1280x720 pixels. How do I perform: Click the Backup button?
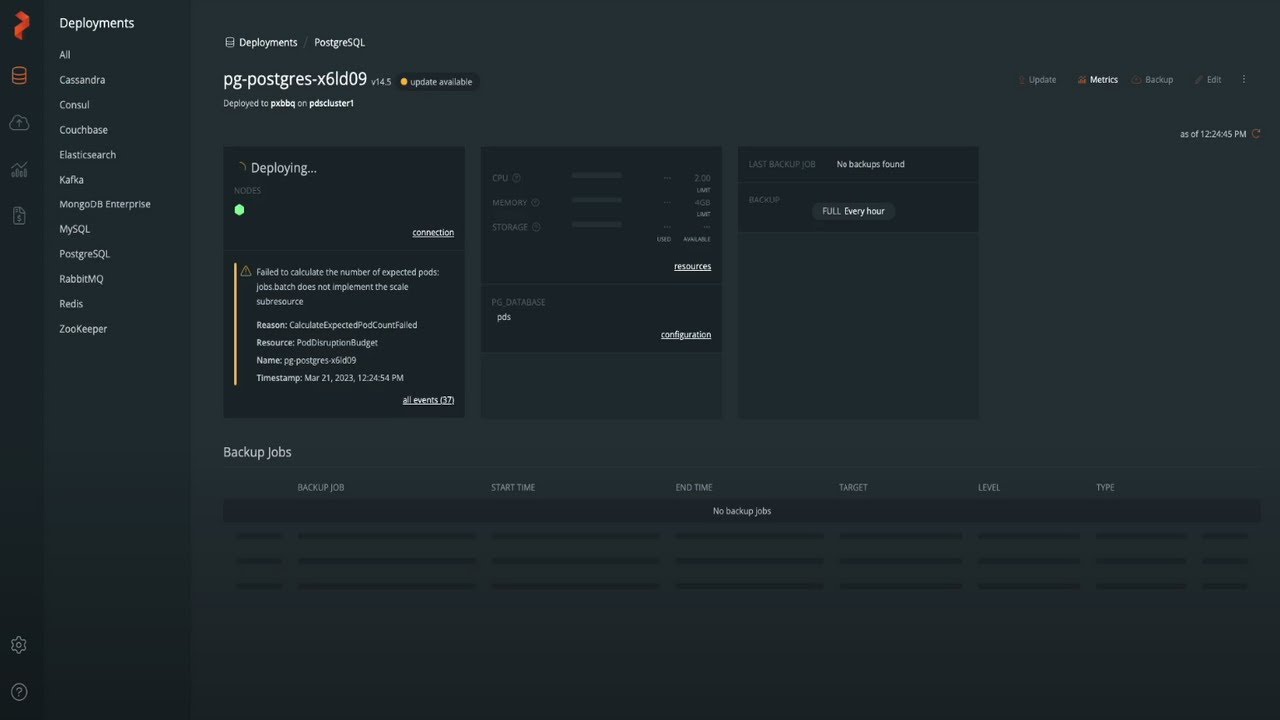tap(1152, 80)
